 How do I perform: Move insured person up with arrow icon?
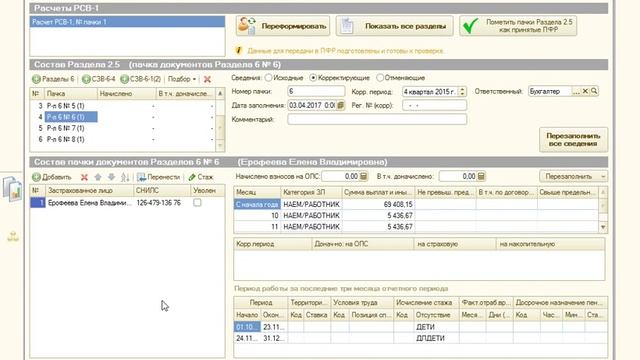[98, 177]
